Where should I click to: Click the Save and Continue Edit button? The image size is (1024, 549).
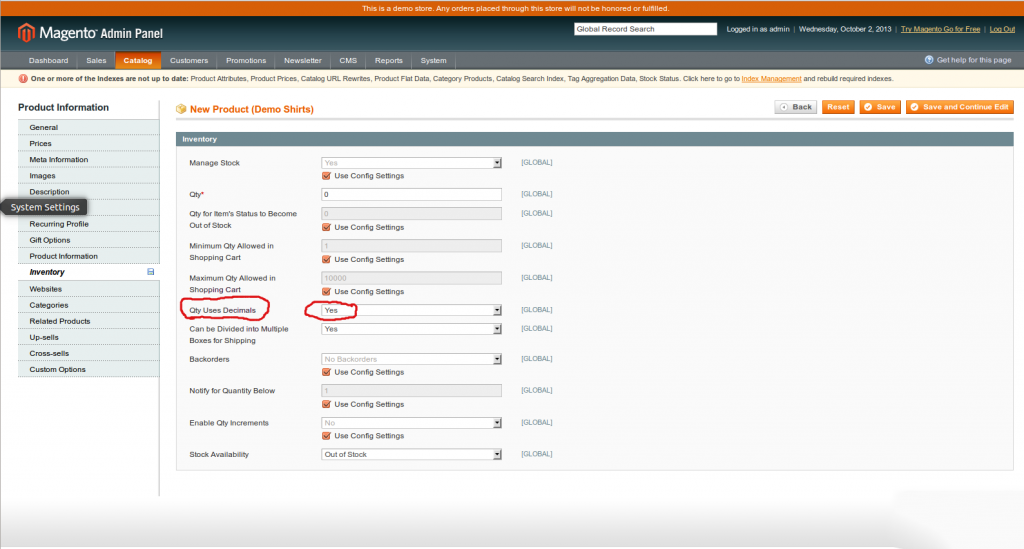959,107
